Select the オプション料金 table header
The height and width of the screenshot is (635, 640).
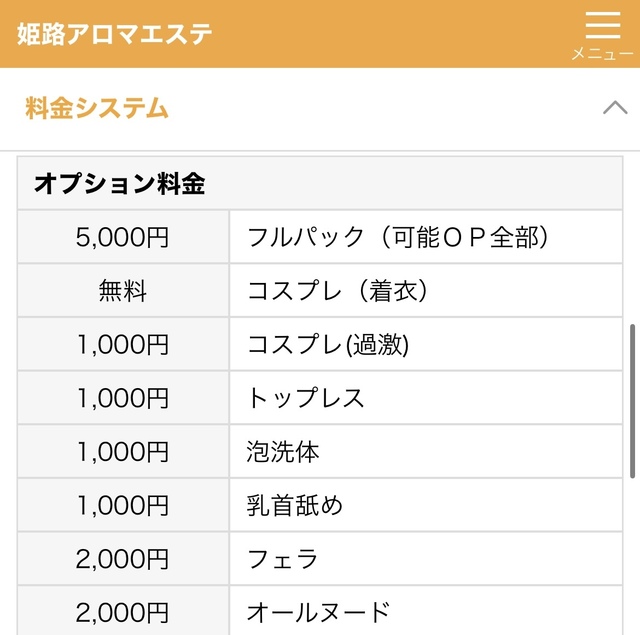pos(119,183)
